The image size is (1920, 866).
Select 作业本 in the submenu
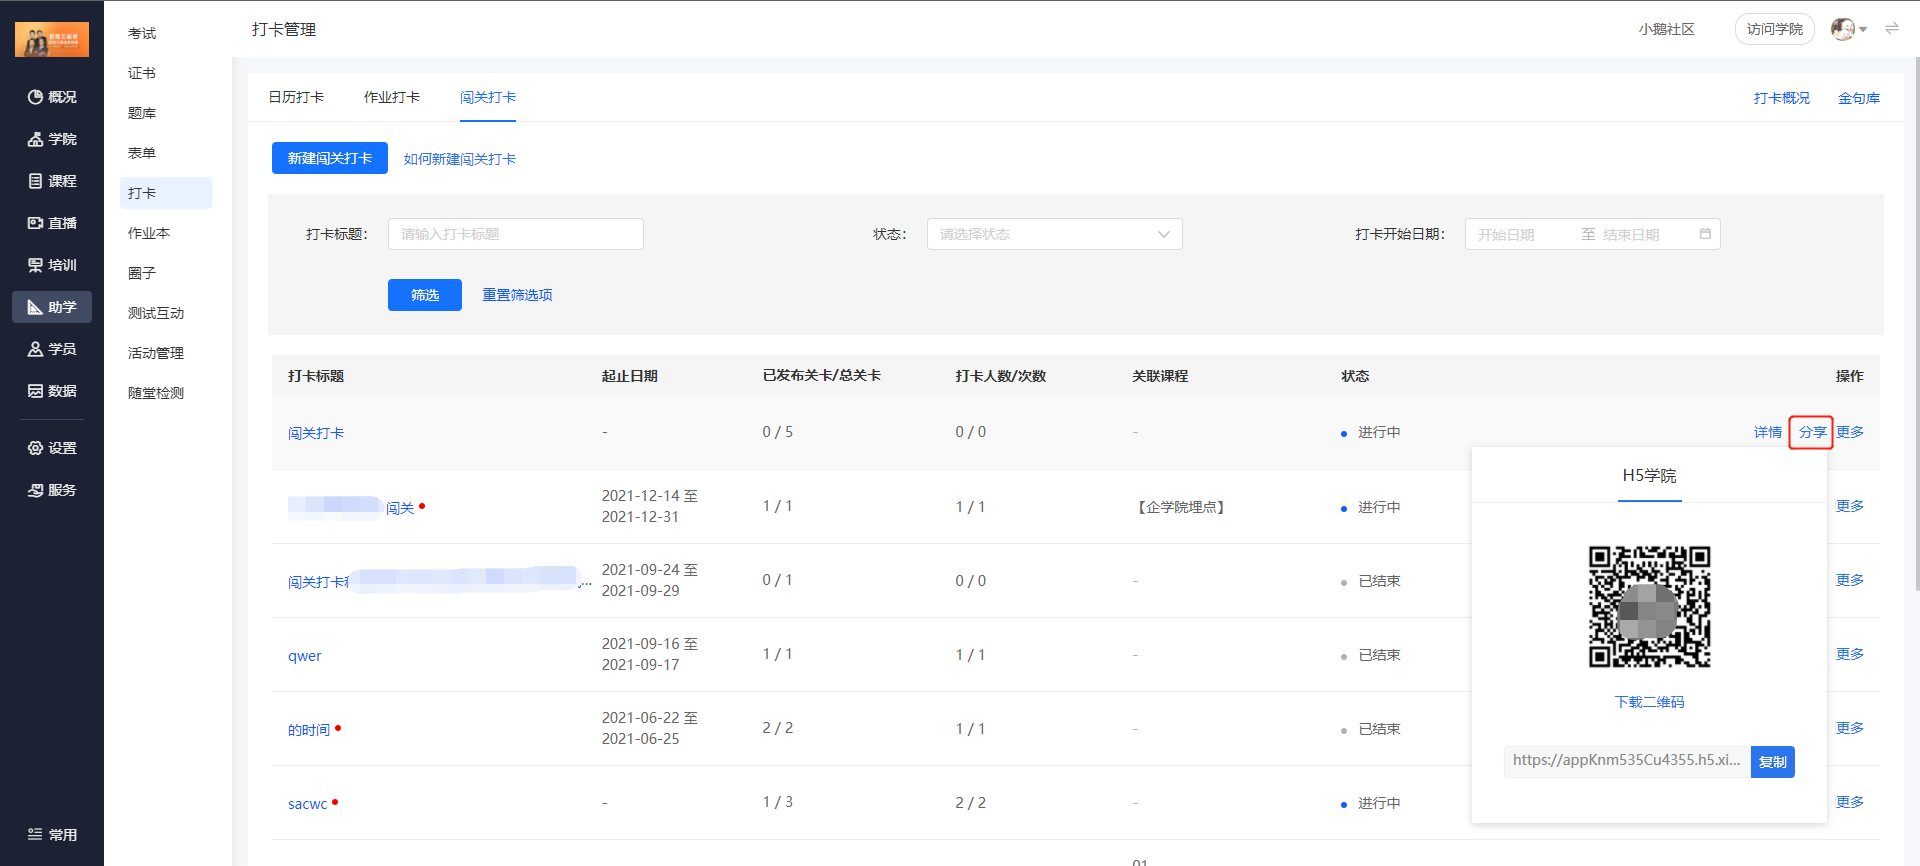coord(149,233)
